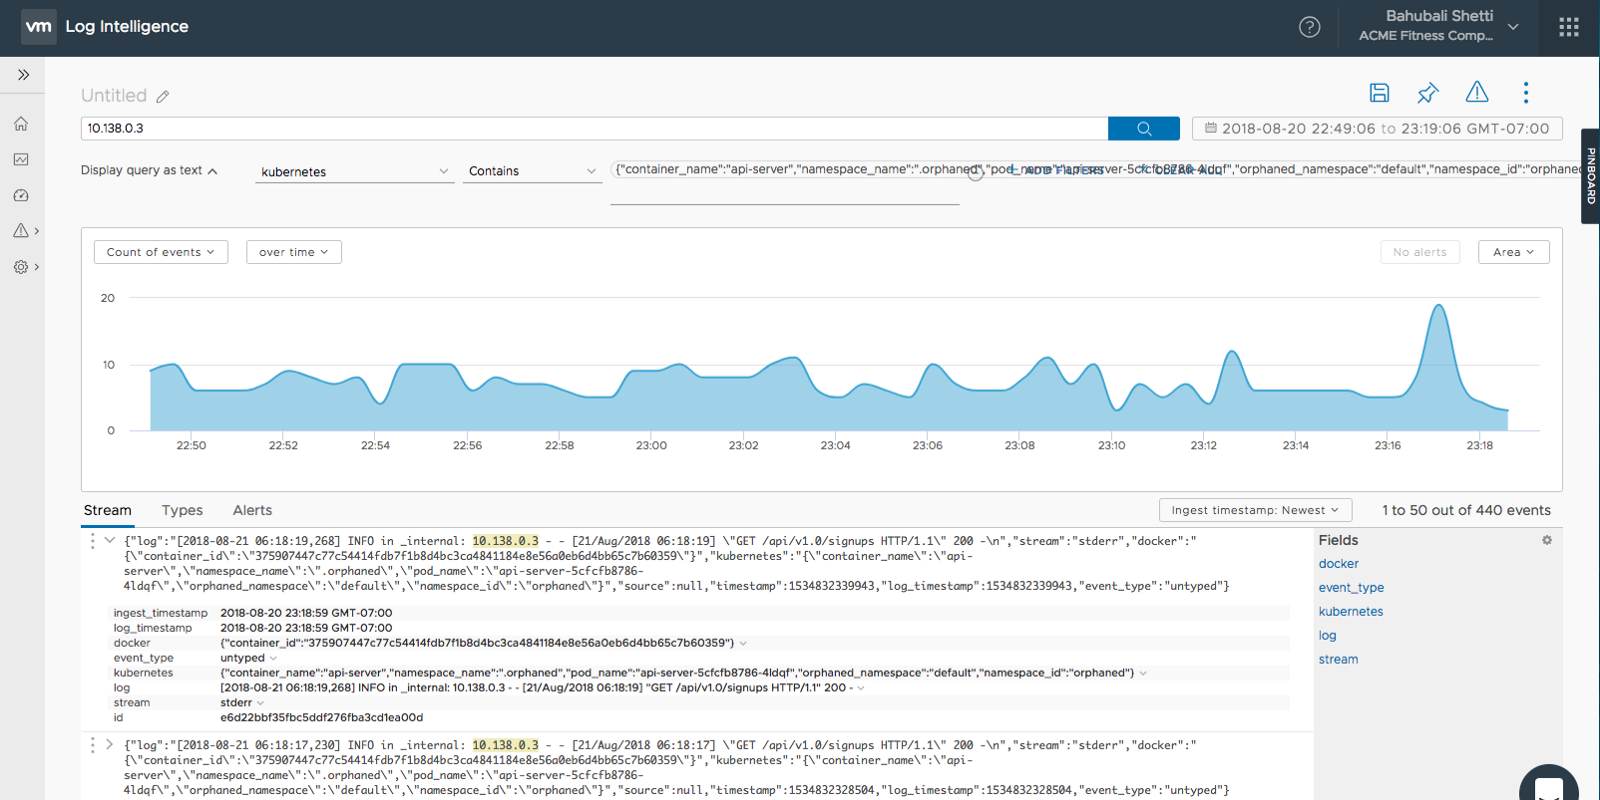1600x800 pixels.
Task: Open the Contains operator dropdown
Action: (x=531, y=171)
